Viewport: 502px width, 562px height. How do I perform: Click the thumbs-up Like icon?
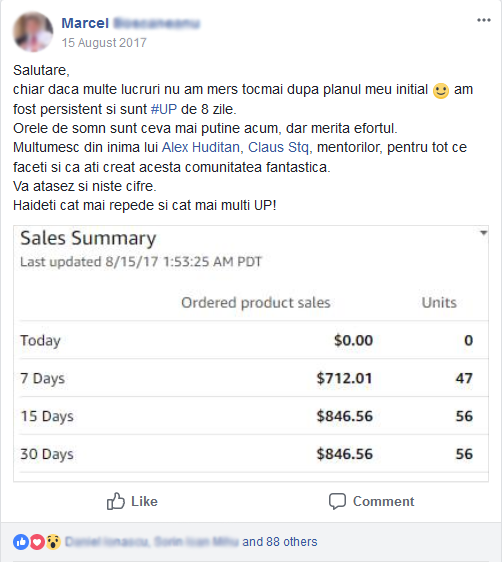[x=116, y=501]
